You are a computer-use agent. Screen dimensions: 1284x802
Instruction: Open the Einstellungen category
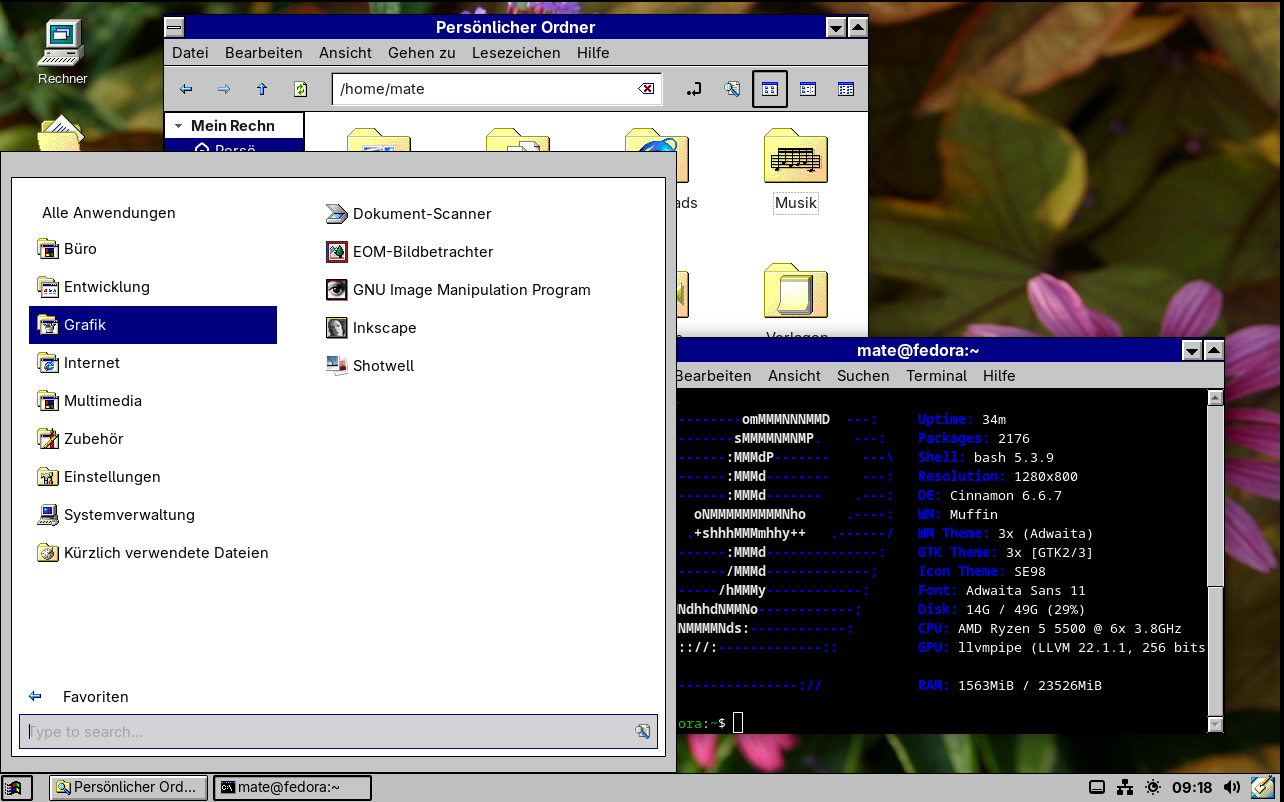click(153, 477)
